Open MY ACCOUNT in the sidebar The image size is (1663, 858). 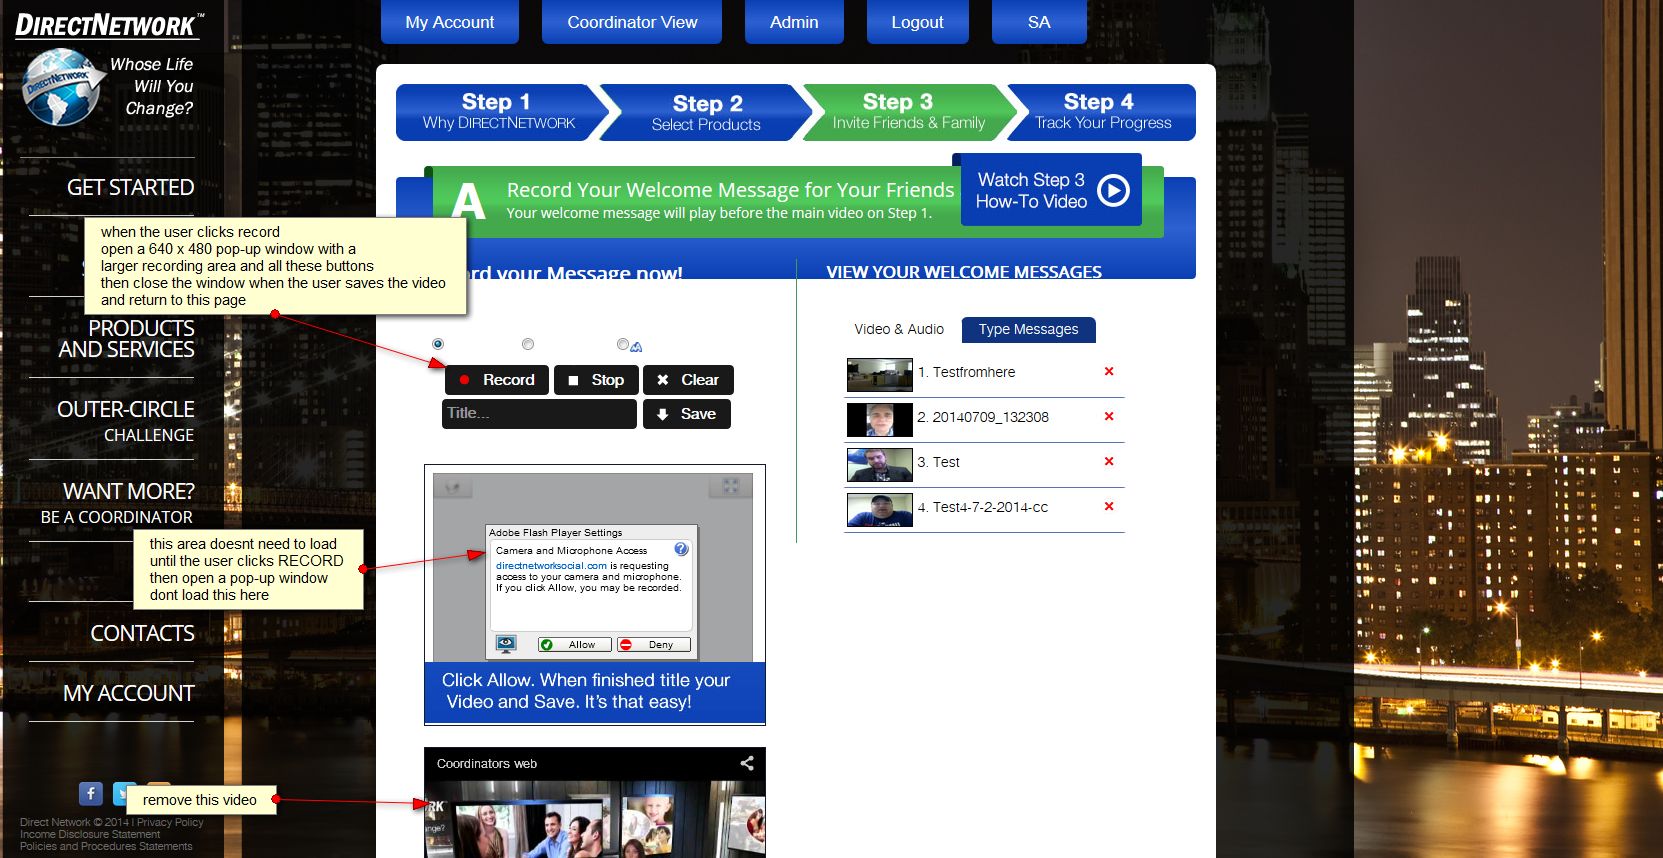click(x=129, y=693)
